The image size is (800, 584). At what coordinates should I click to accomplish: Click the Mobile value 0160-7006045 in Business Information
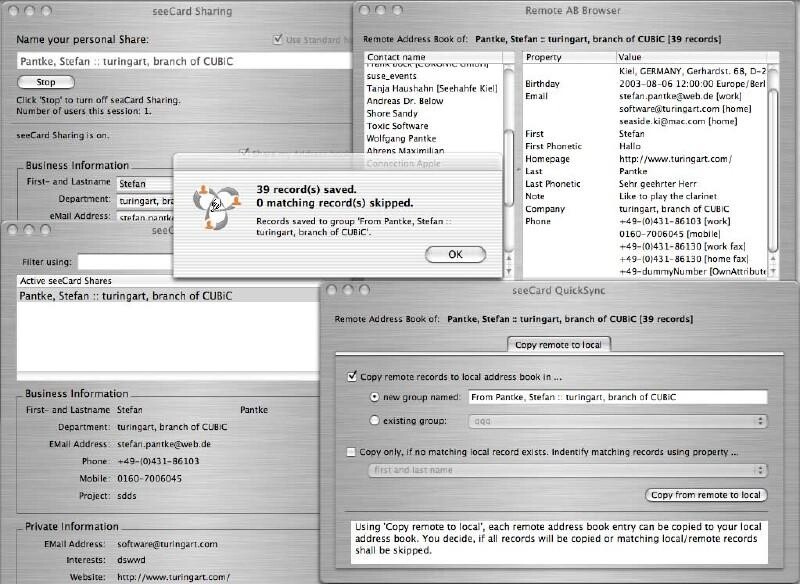click(x=149, y=478)
